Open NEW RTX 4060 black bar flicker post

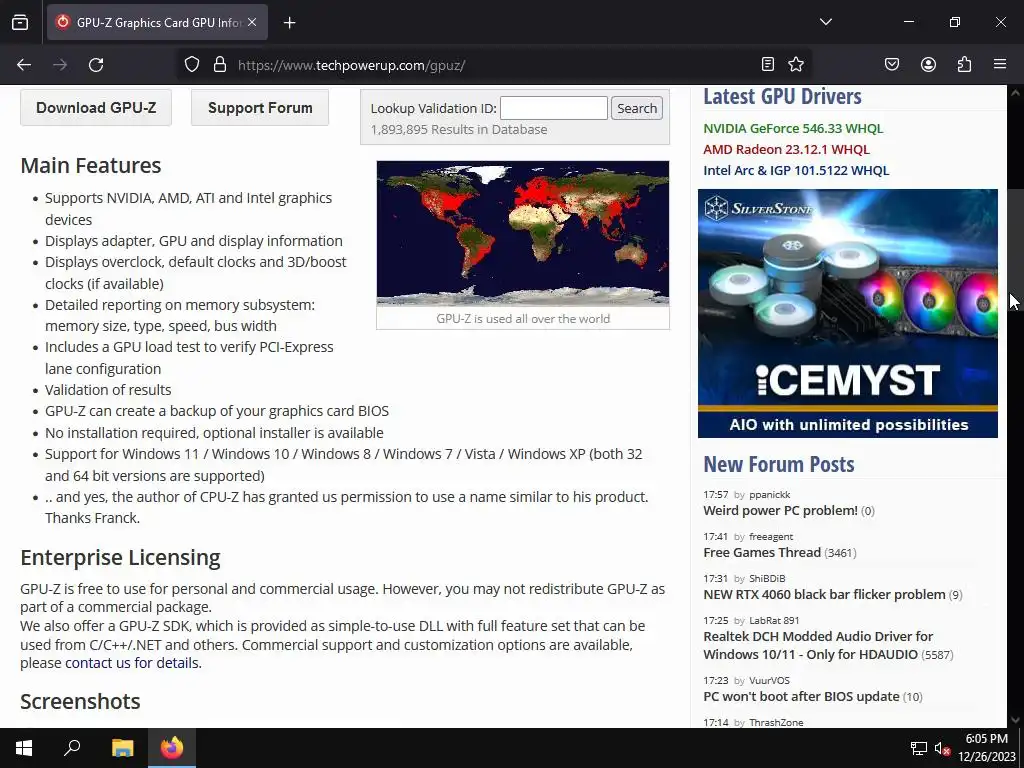pyautogui.click(x=824, y=594)
